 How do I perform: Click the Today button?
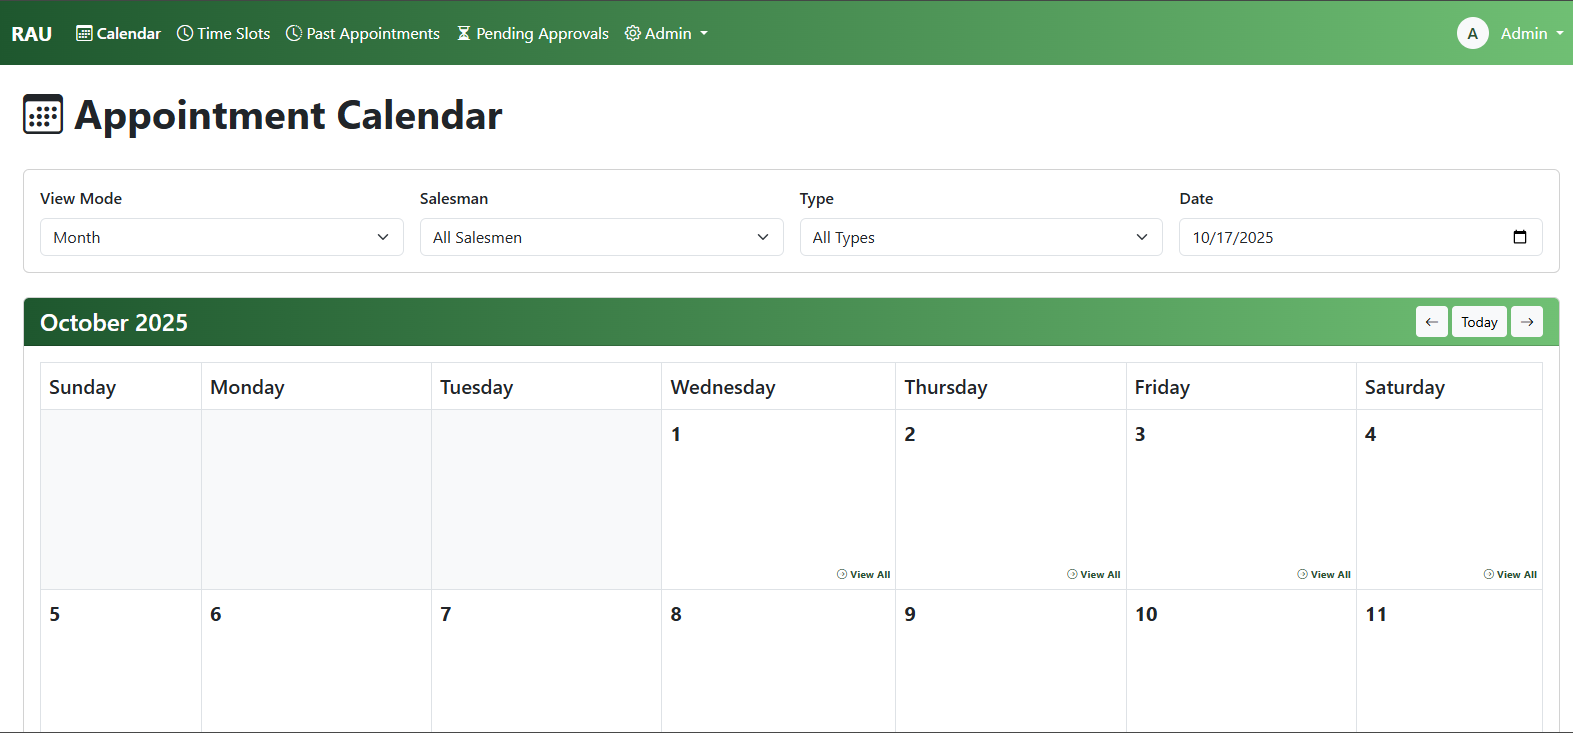1479,321
